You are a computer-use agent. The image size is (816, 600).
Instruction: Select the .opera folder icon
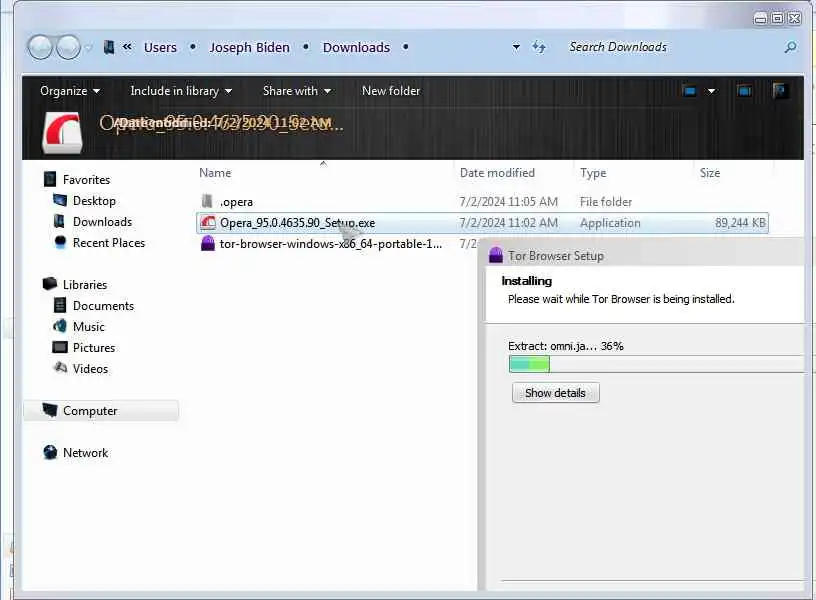point(207,201)
